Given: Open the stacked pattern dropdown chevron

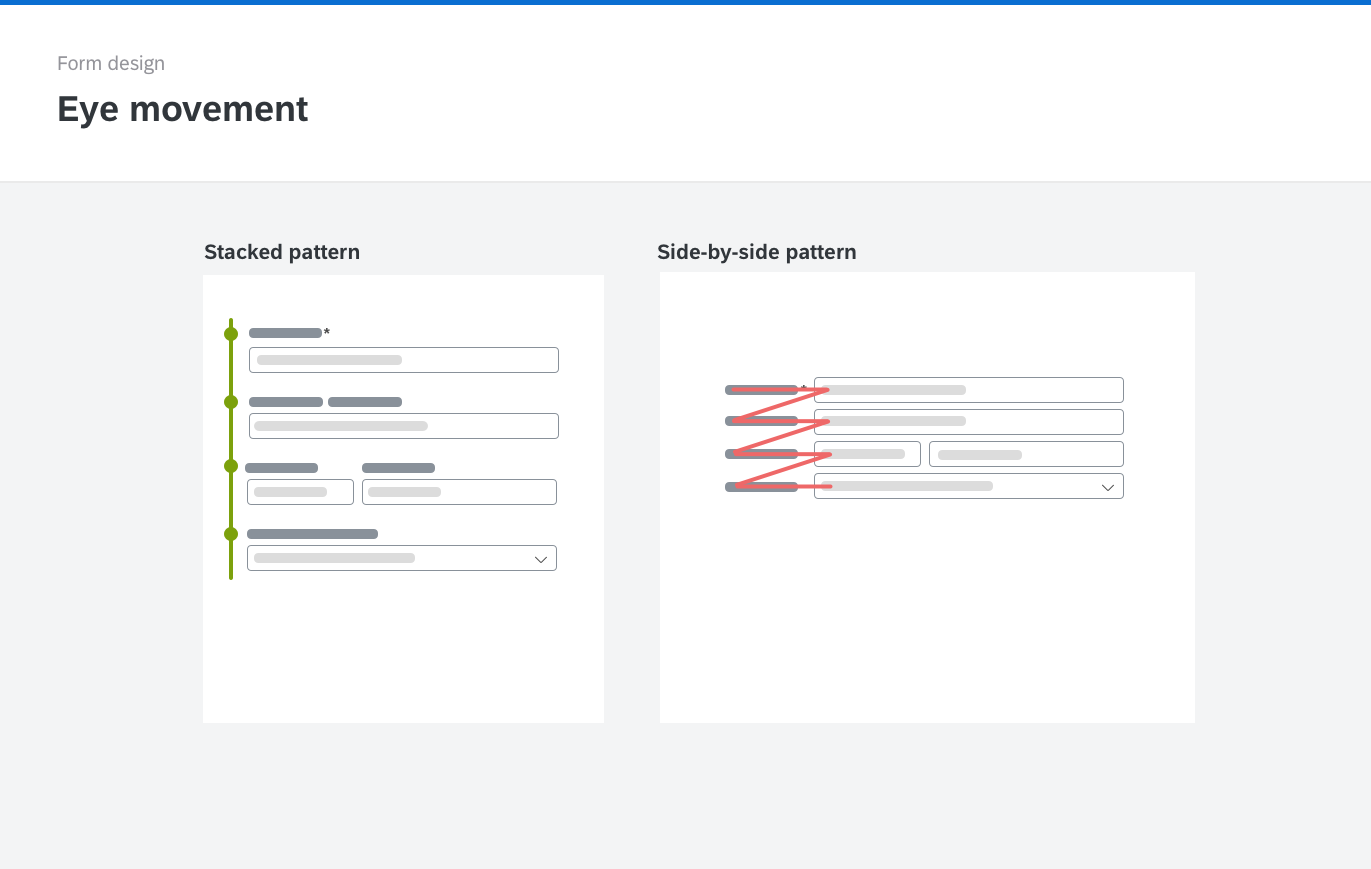Looking at the screenshot, I should [x=541, y=559].
